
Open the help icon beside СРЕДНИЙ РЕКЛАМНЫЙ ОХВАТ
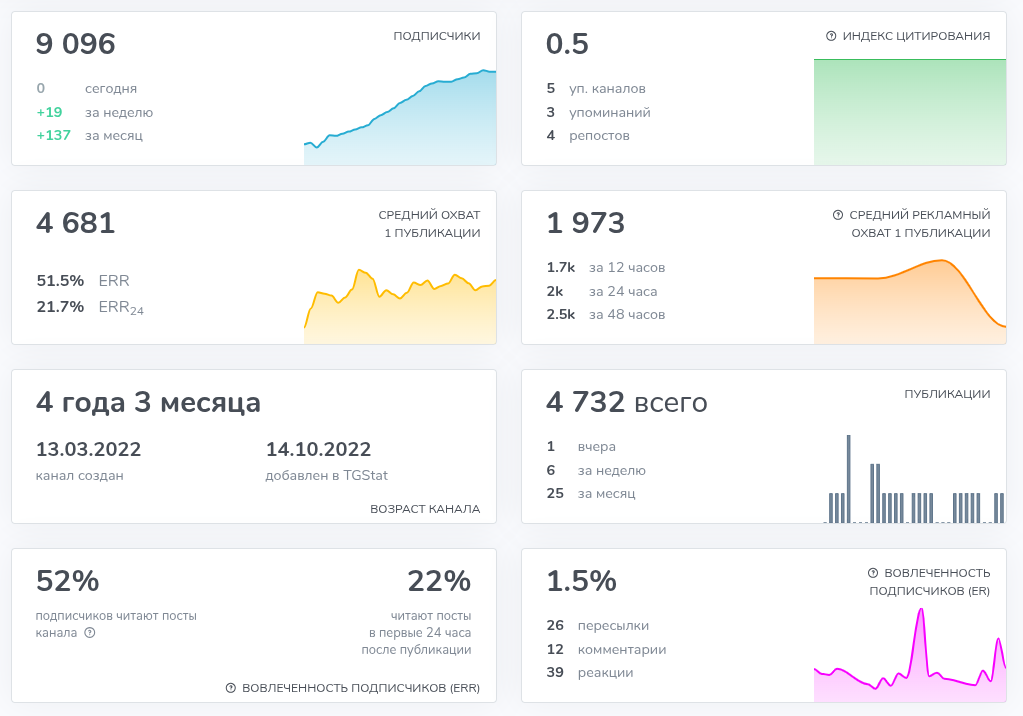point(838,215)
